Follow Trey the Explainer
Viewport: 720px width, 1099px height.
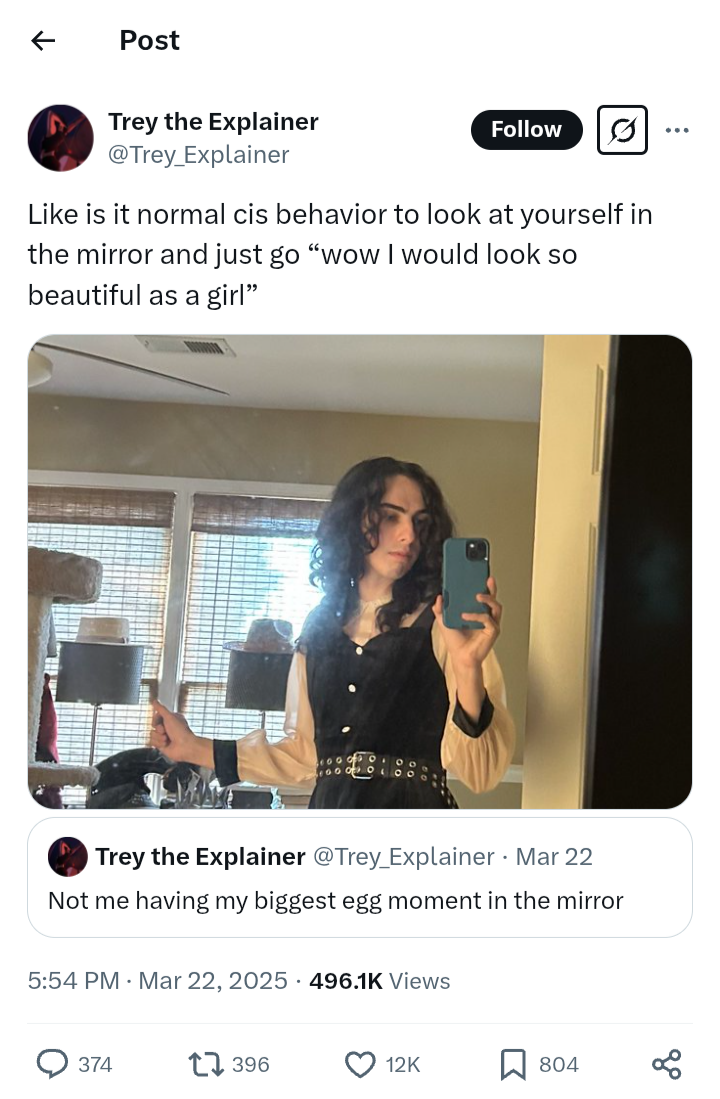tap(526, 130)
